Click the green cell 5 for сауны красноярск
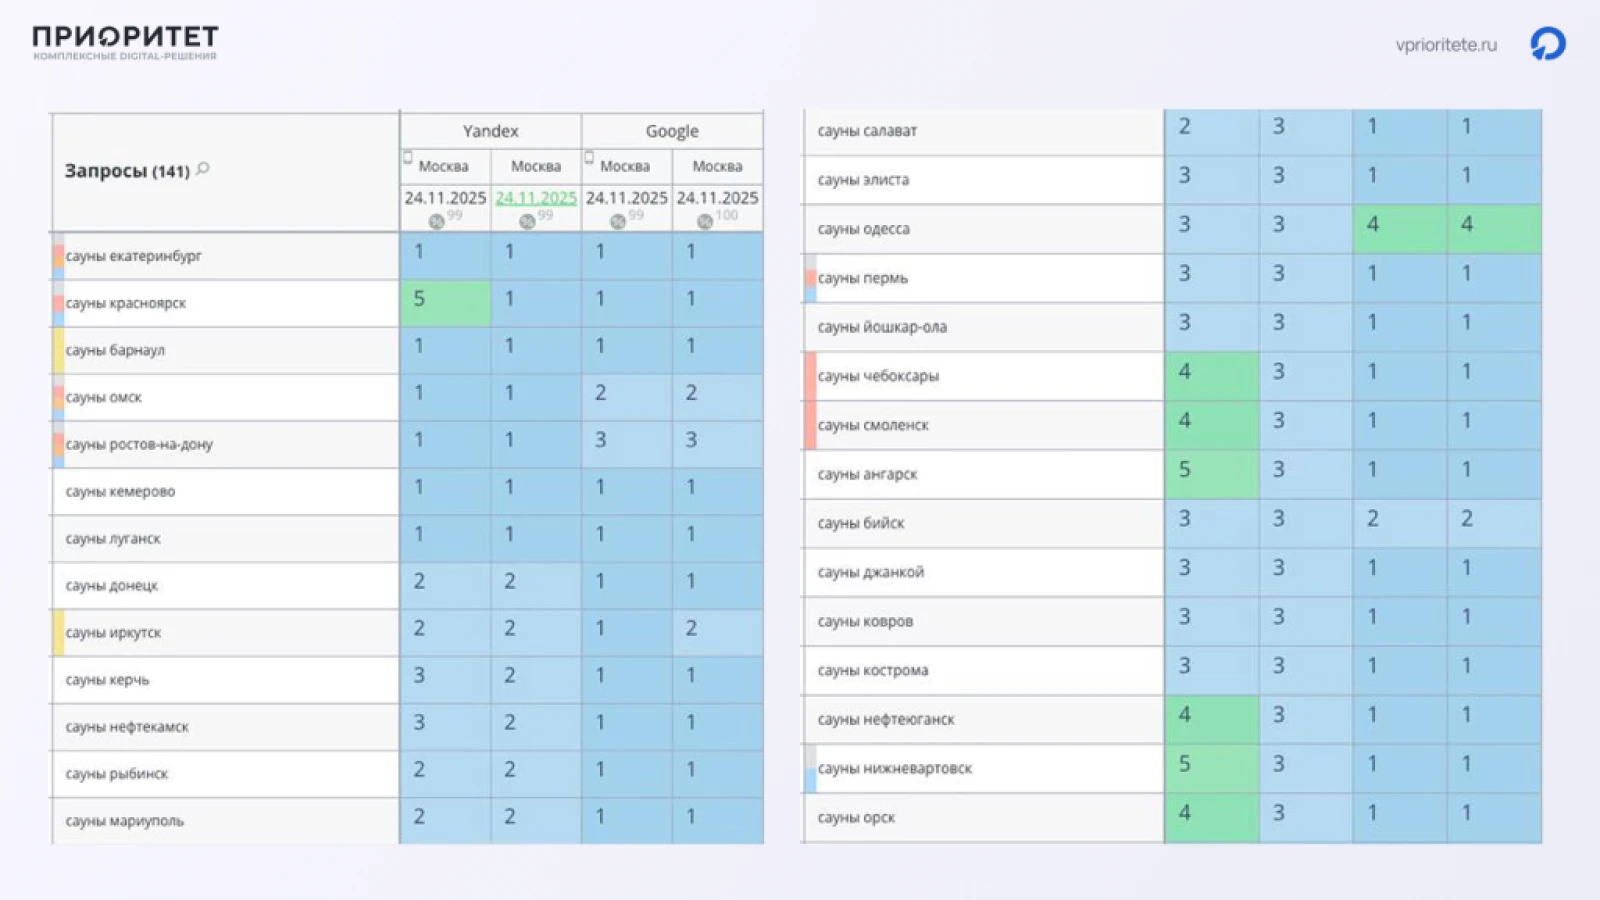Screen dimensions: 1600x900 point(445,303)
